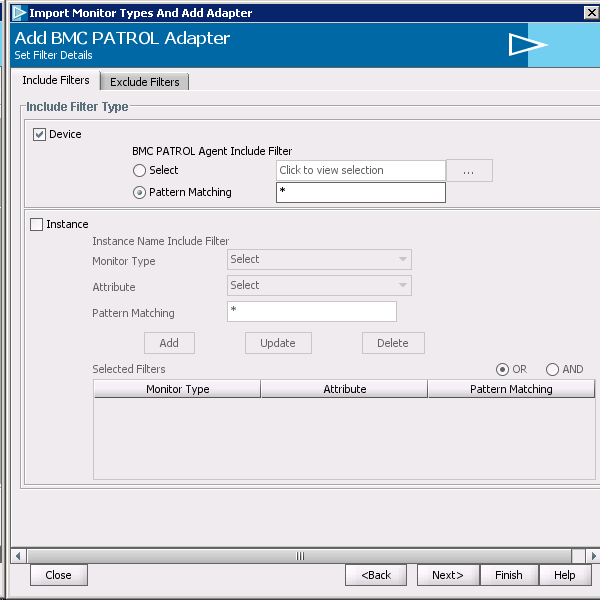The height and width of the screenshot is (600, 600).
Task: Sort by the Monitor Type column header
Action: (x=177, y=389)
